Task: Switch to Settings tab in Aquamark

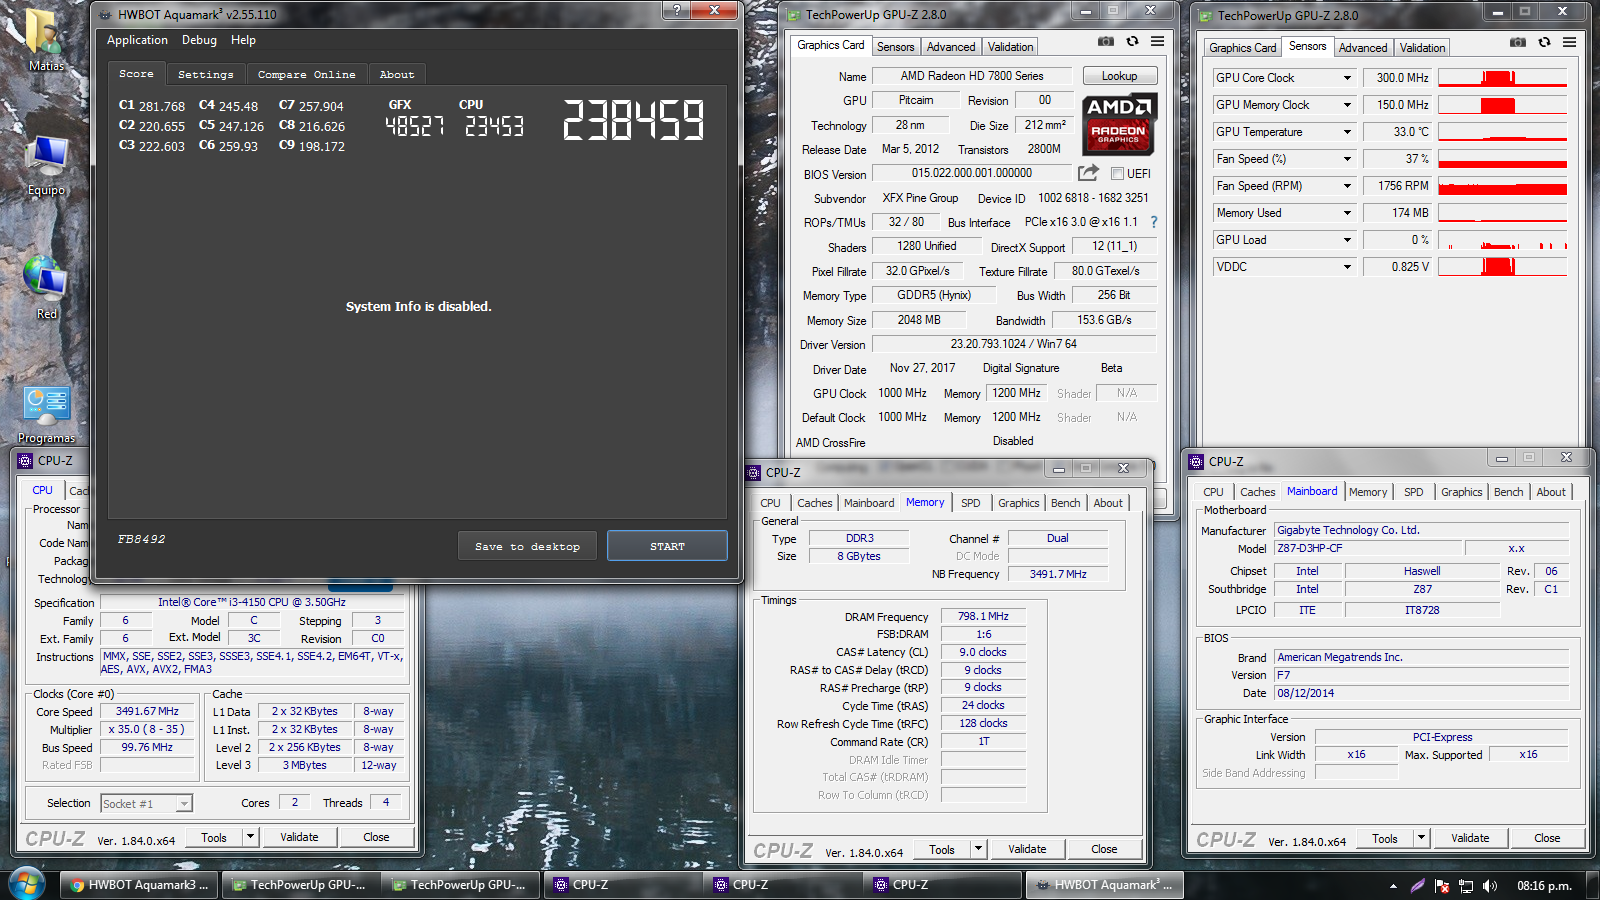Action: 205,74
